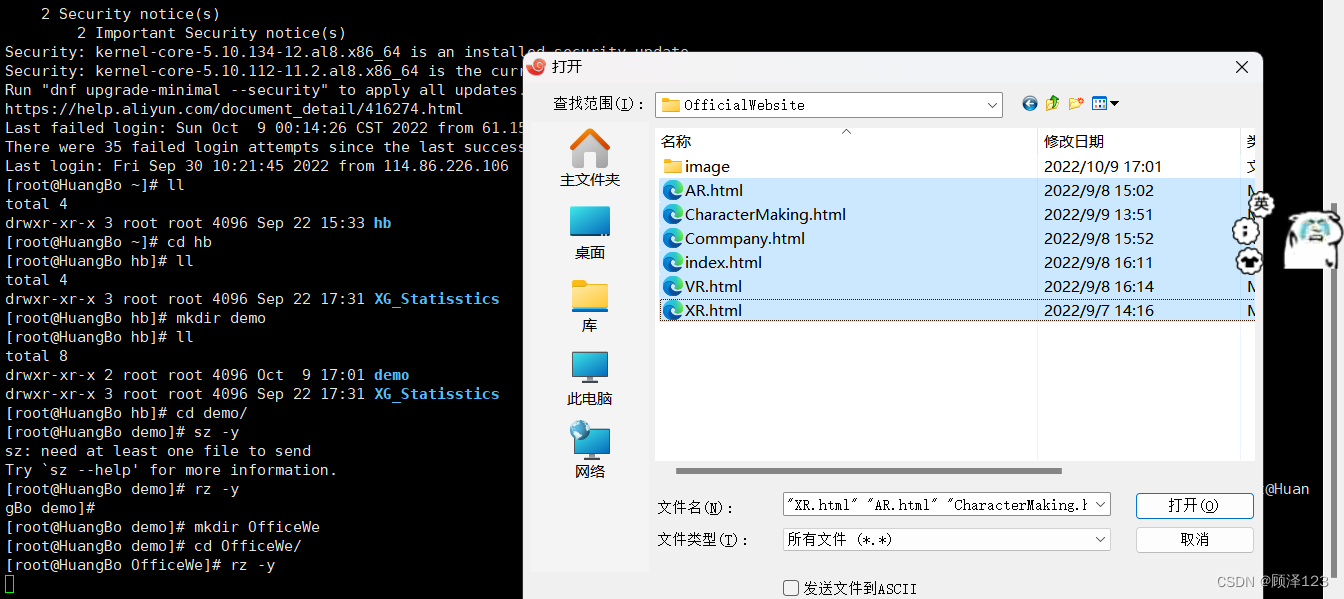The height and width of the screenshot is (599, 1344).
Task: Enable 发送文件到ASCII checkbox
Action: point(790,588)
